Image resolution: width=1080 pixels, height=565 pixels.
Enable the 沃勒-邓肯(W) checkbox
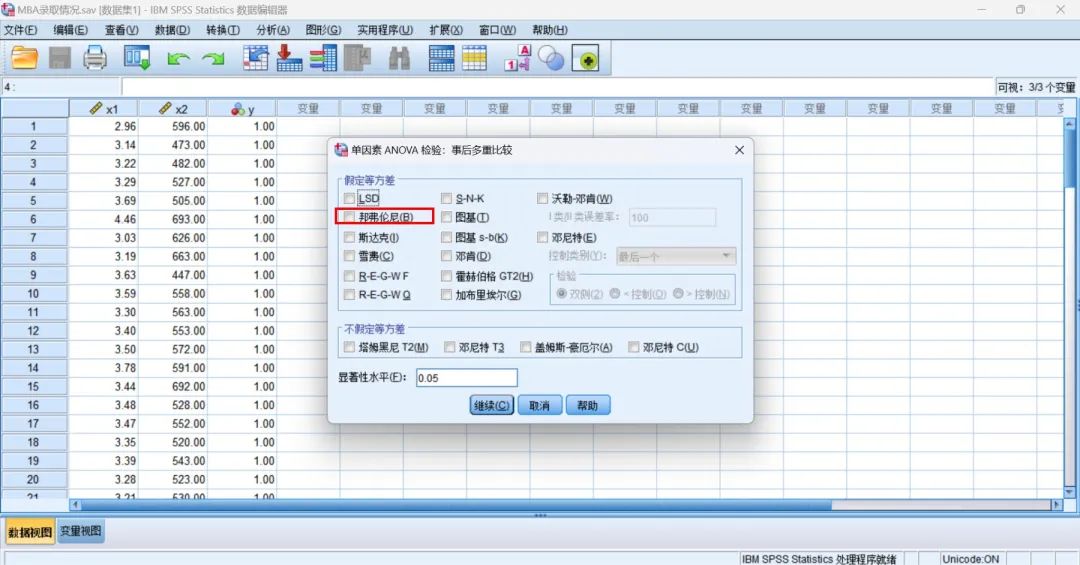click(543, 198)
